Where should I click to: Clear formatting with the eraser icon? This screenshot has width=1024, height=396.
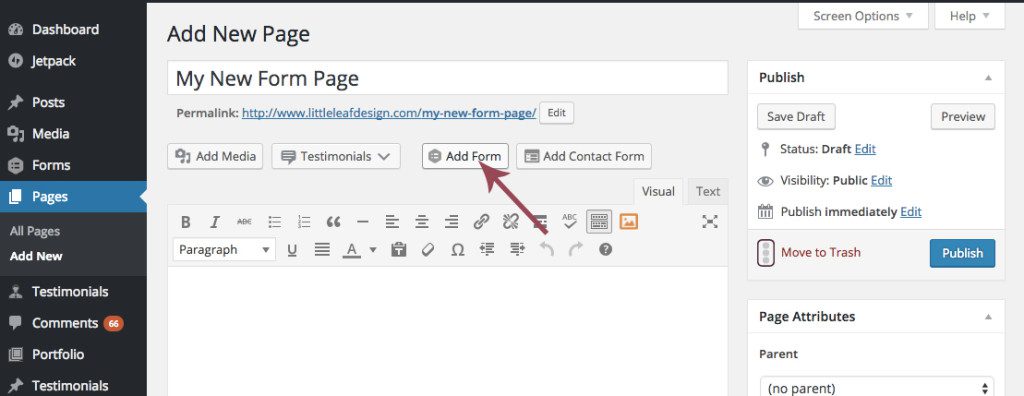(x=428, y=250)
